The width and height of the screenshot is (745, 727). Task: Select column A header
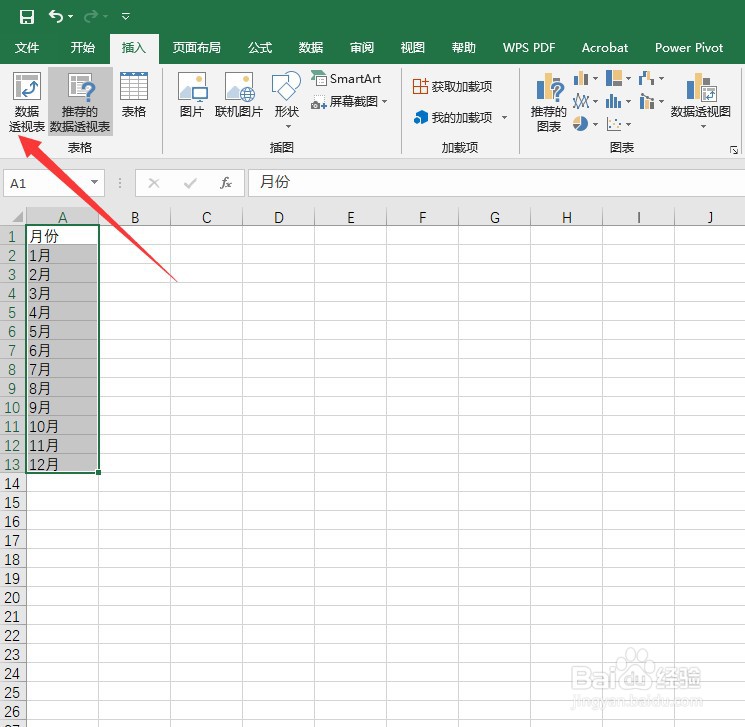(62, 218)
